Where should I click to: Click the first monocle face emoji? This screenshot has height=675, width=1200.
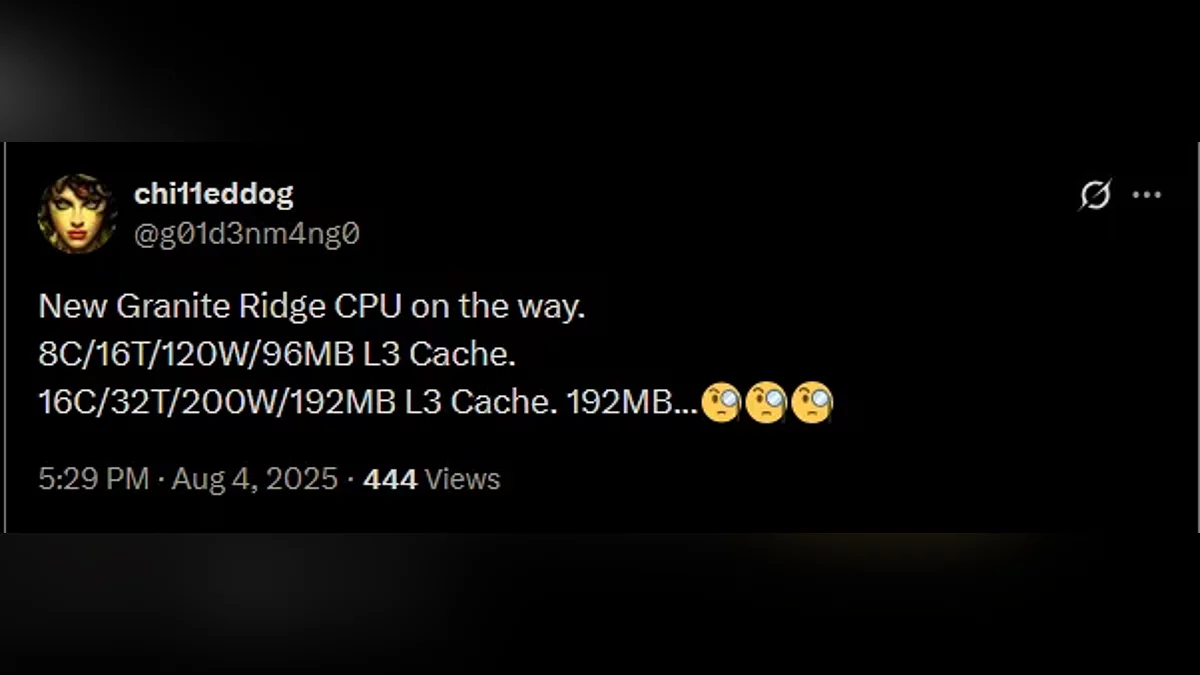tap(720, 403)
